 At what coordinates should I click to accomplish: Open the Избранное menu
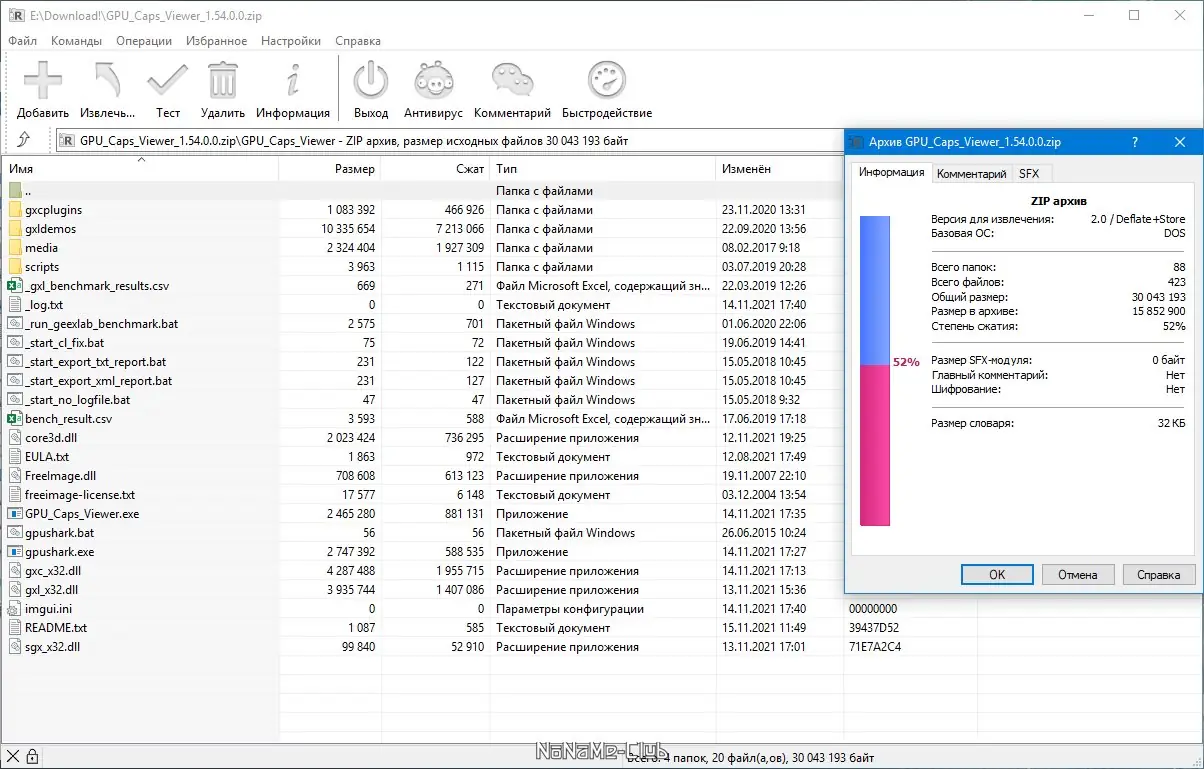tap(216, 41)
